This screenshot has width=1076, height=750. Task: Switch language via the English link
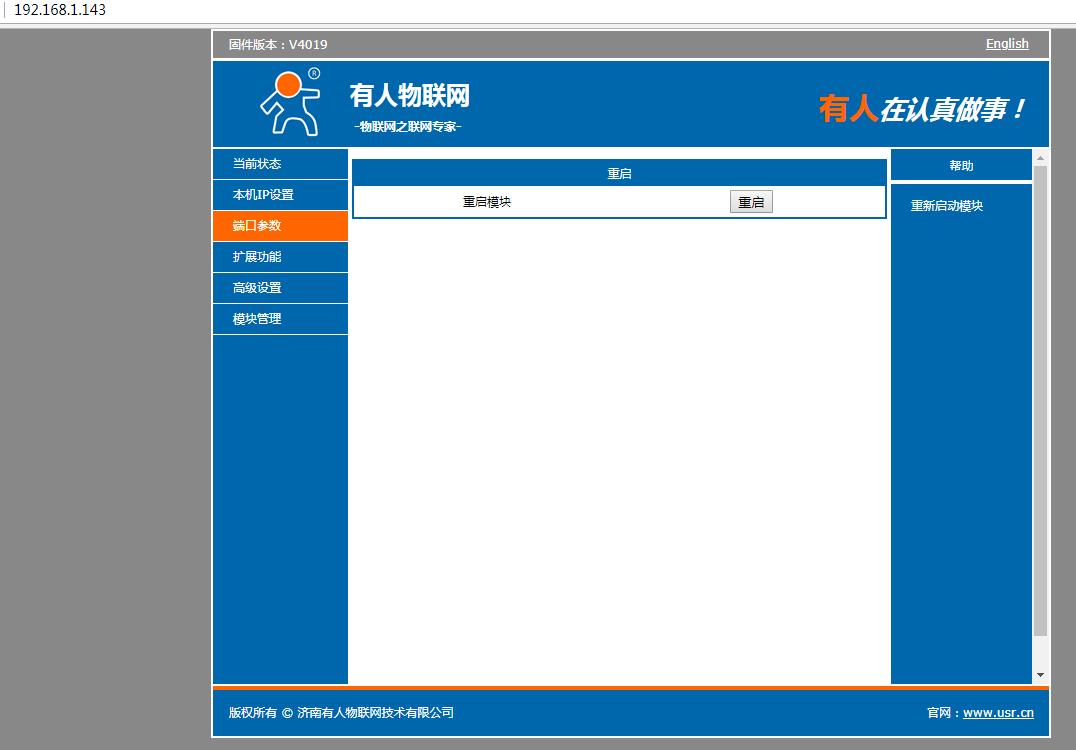pyautogui.click(x=1006, y=44)
